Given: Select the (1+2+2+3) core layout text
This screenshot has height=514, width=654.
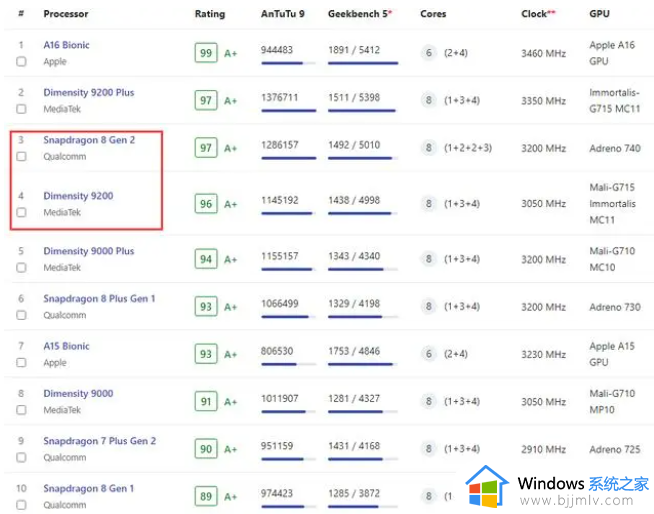Looking at the screenshot, I should tap(468, 148).
